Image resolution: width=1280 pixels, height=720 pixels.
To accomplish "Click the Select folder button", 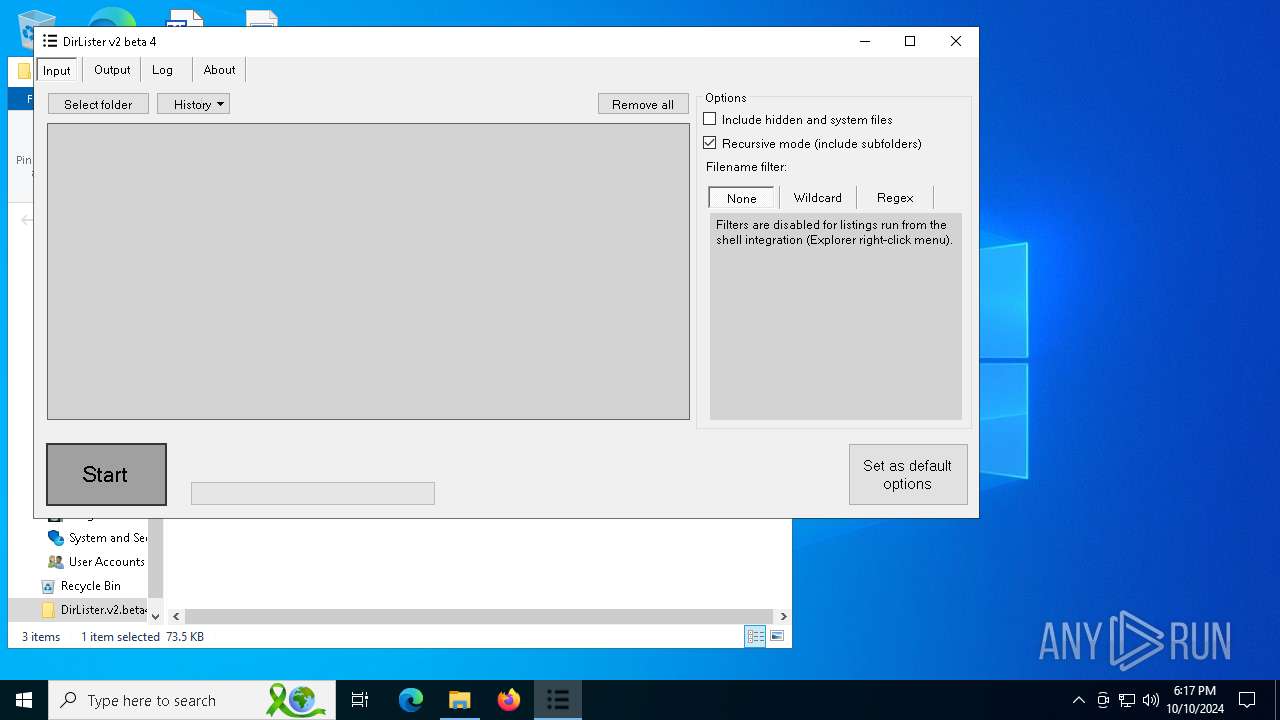I will pos(98,104).
